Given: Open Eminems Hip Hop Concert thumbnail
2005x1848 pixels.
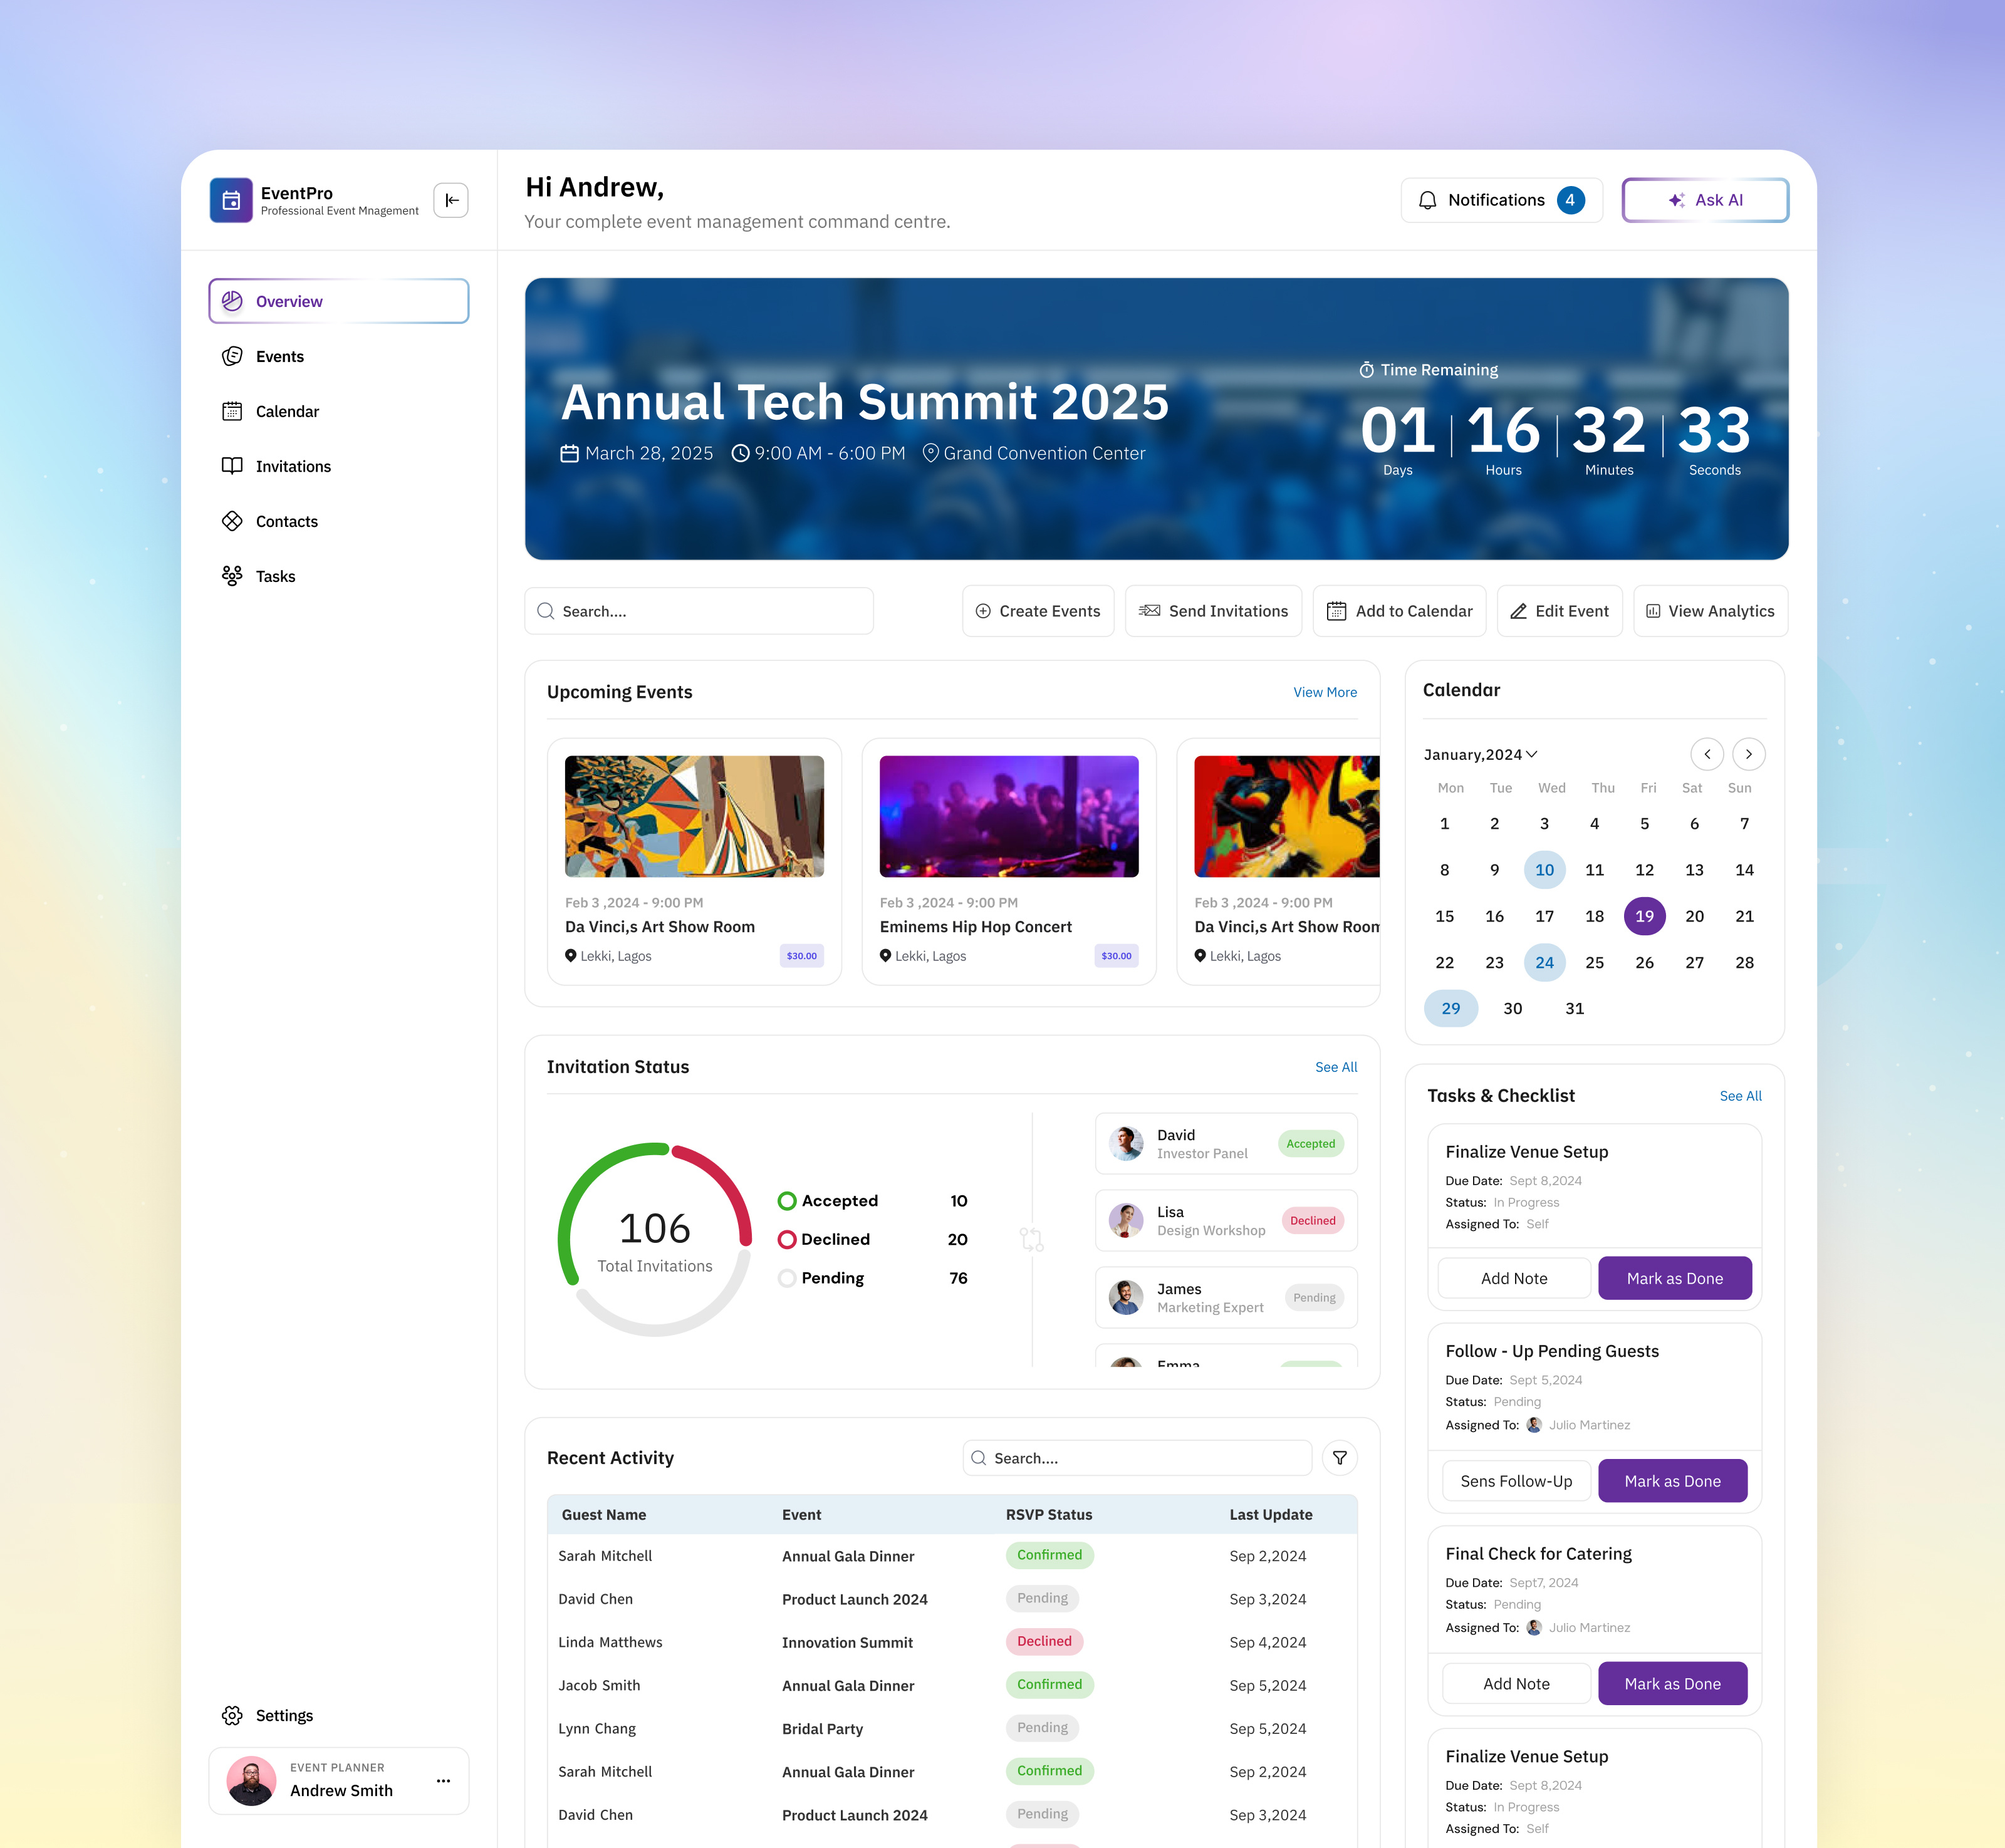Looking at the screenshot, I should click(1009, 816).
